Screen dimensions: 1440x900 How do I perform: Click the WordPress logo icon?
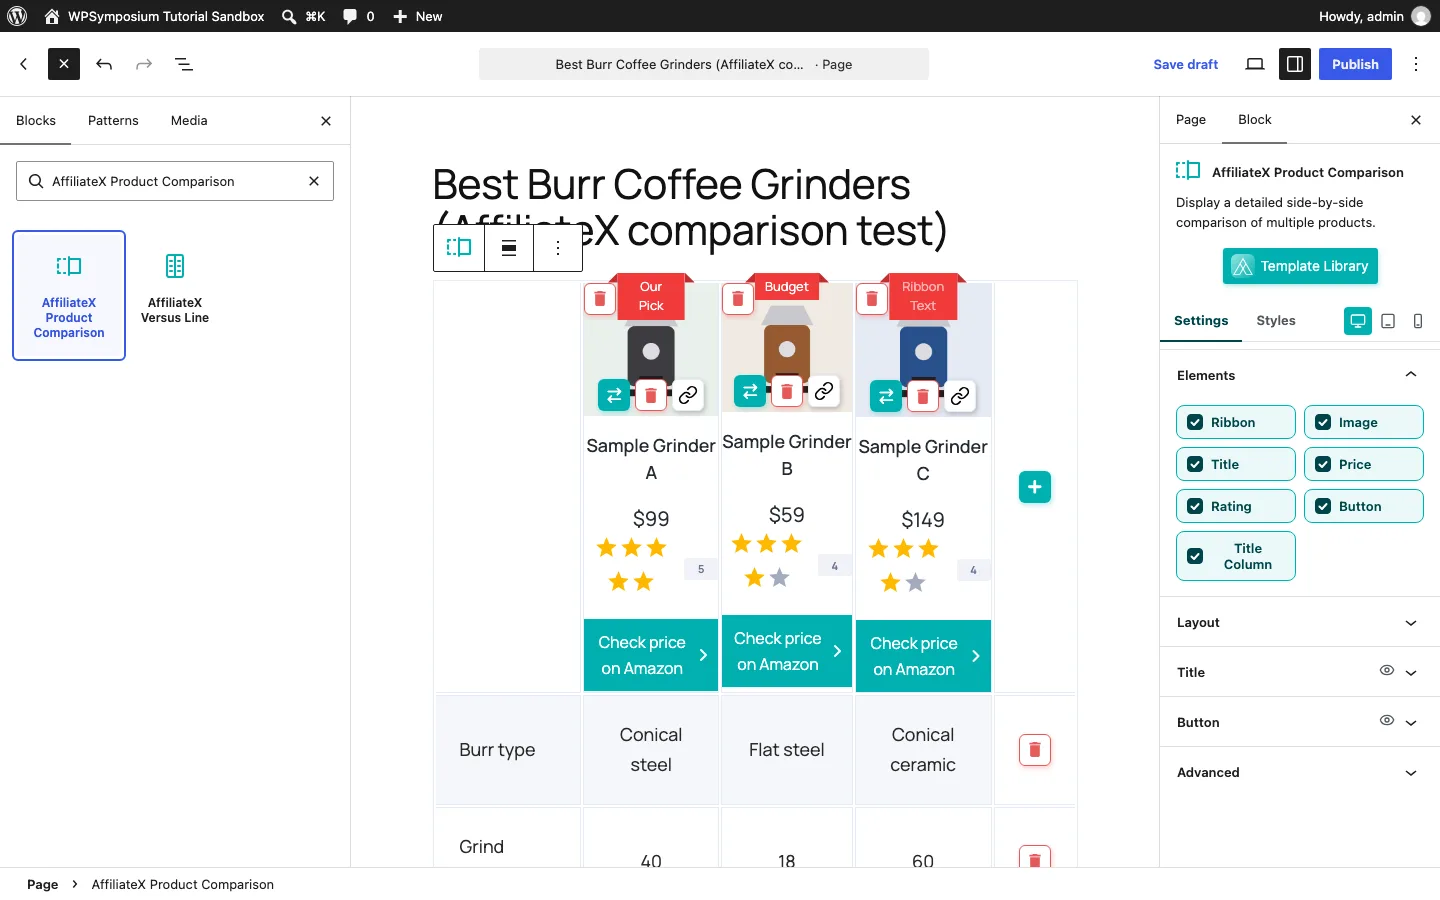point(17,16)
